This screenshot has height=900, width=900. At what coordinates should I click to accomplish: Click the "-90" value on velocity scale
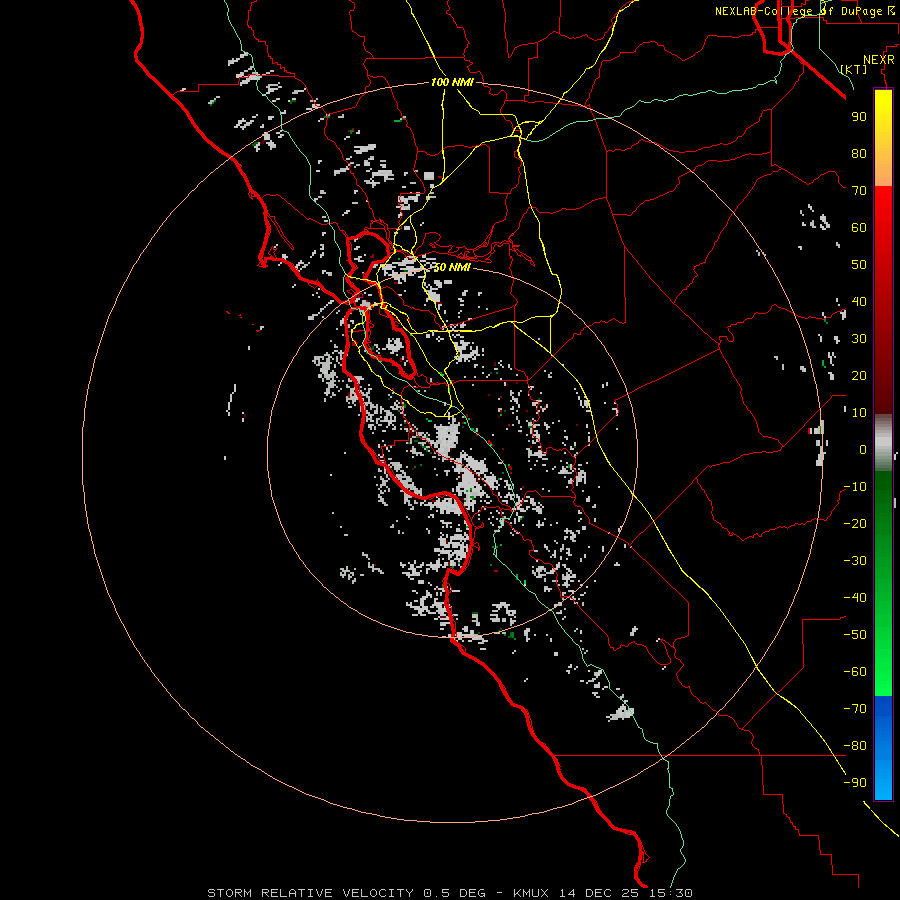click(855, 782)
